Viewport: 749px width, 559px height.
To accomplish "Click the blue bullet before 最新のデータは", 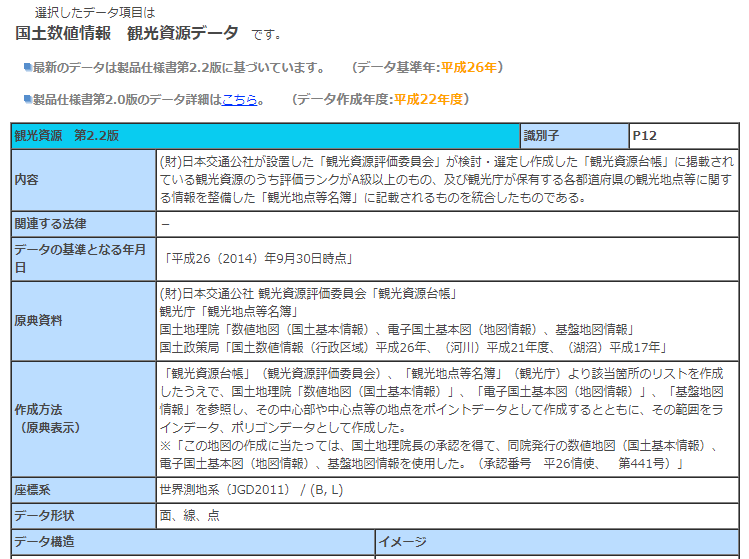I will coord(28,67).
